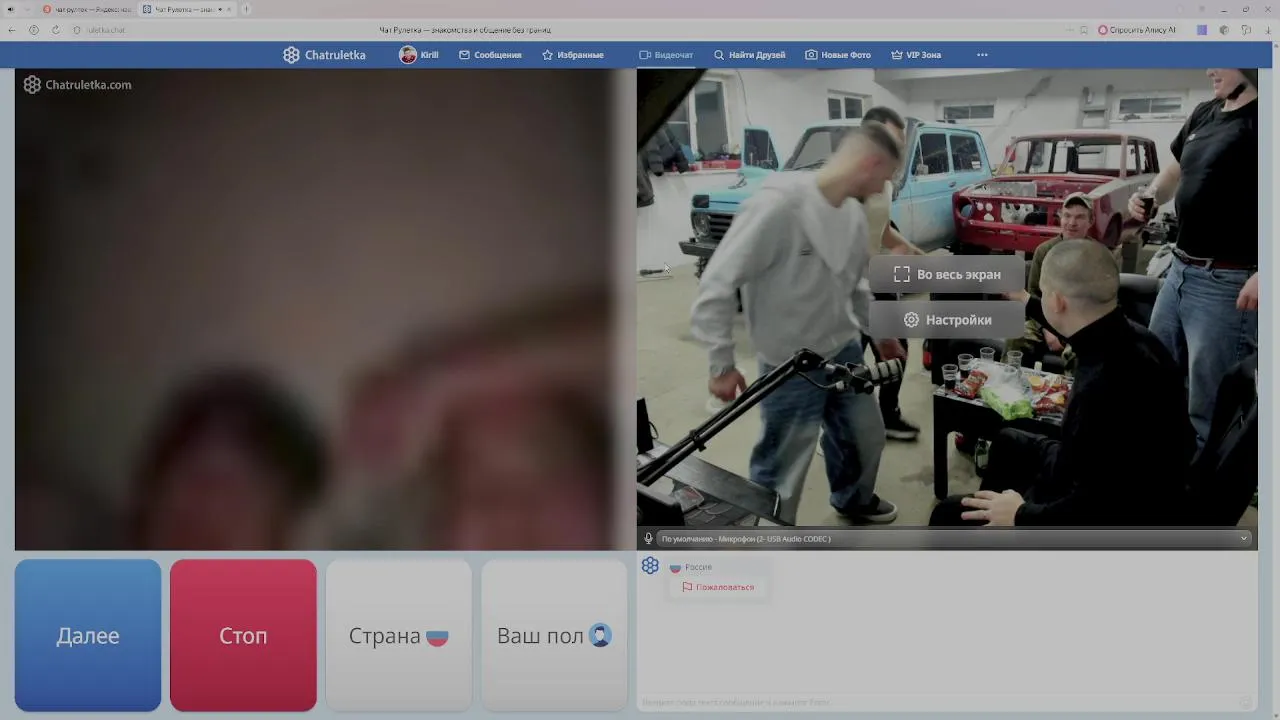This screenshot has height=720, width=1280.
Task: Click the emoji icon in message field
Action: [1245, 703]
